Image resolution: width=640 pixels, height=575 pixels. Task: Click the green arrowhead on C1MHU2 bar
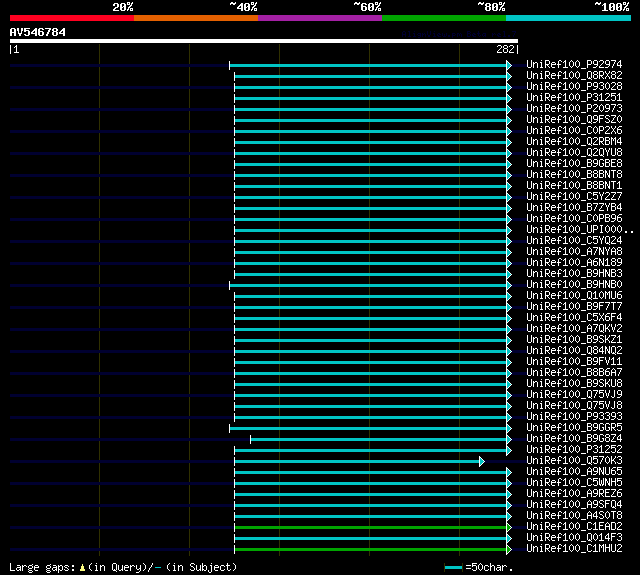(x=509, y=550)
